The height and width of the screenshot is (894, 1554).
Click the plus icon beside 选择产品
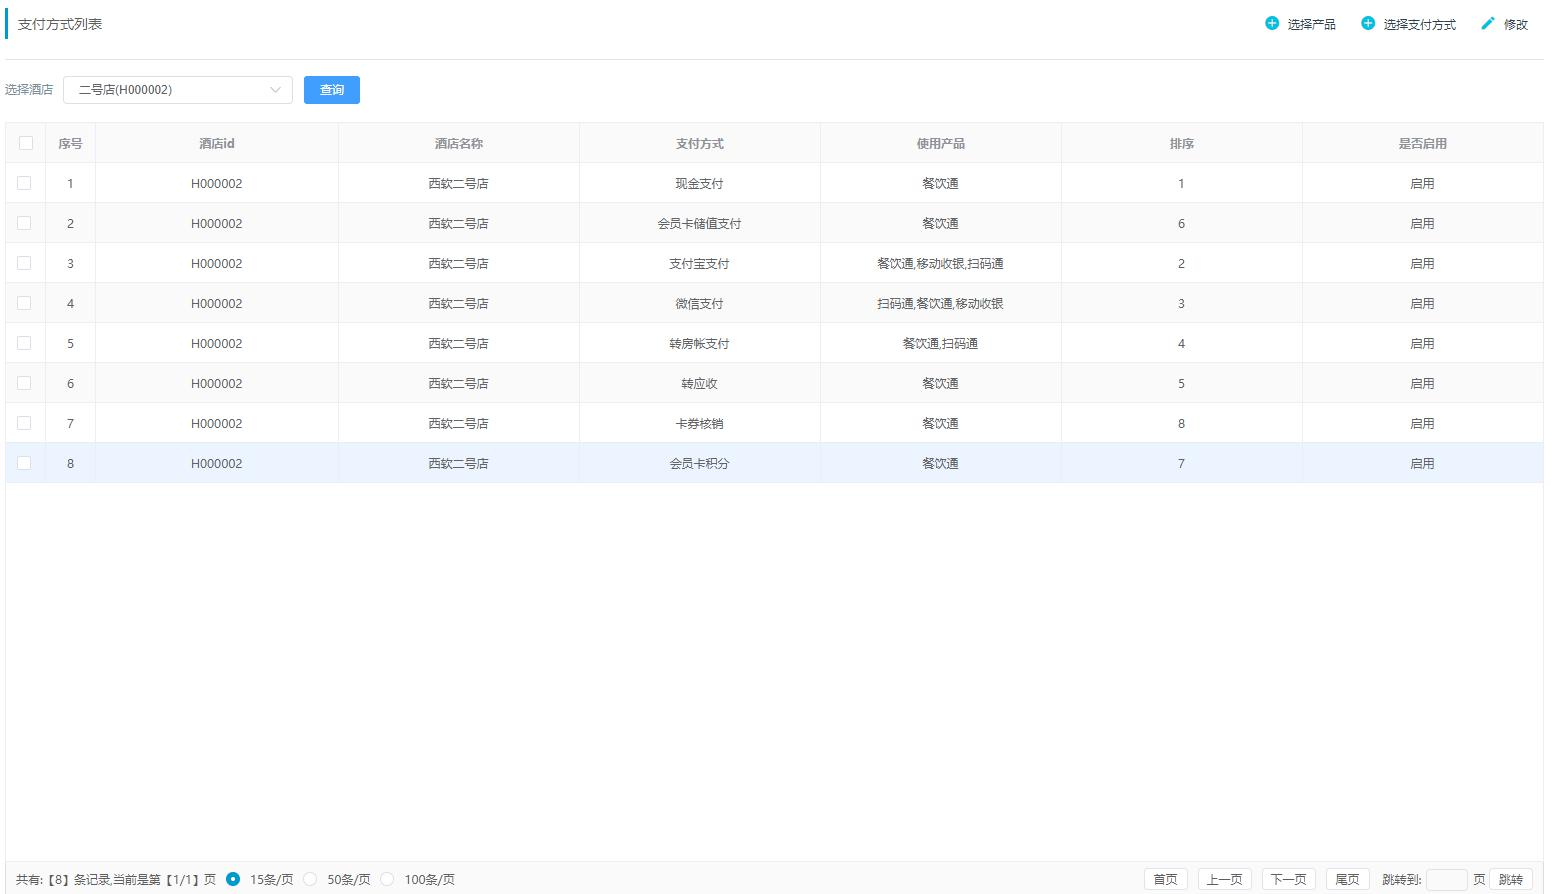pyautogui.click(x=1272, y=23)
